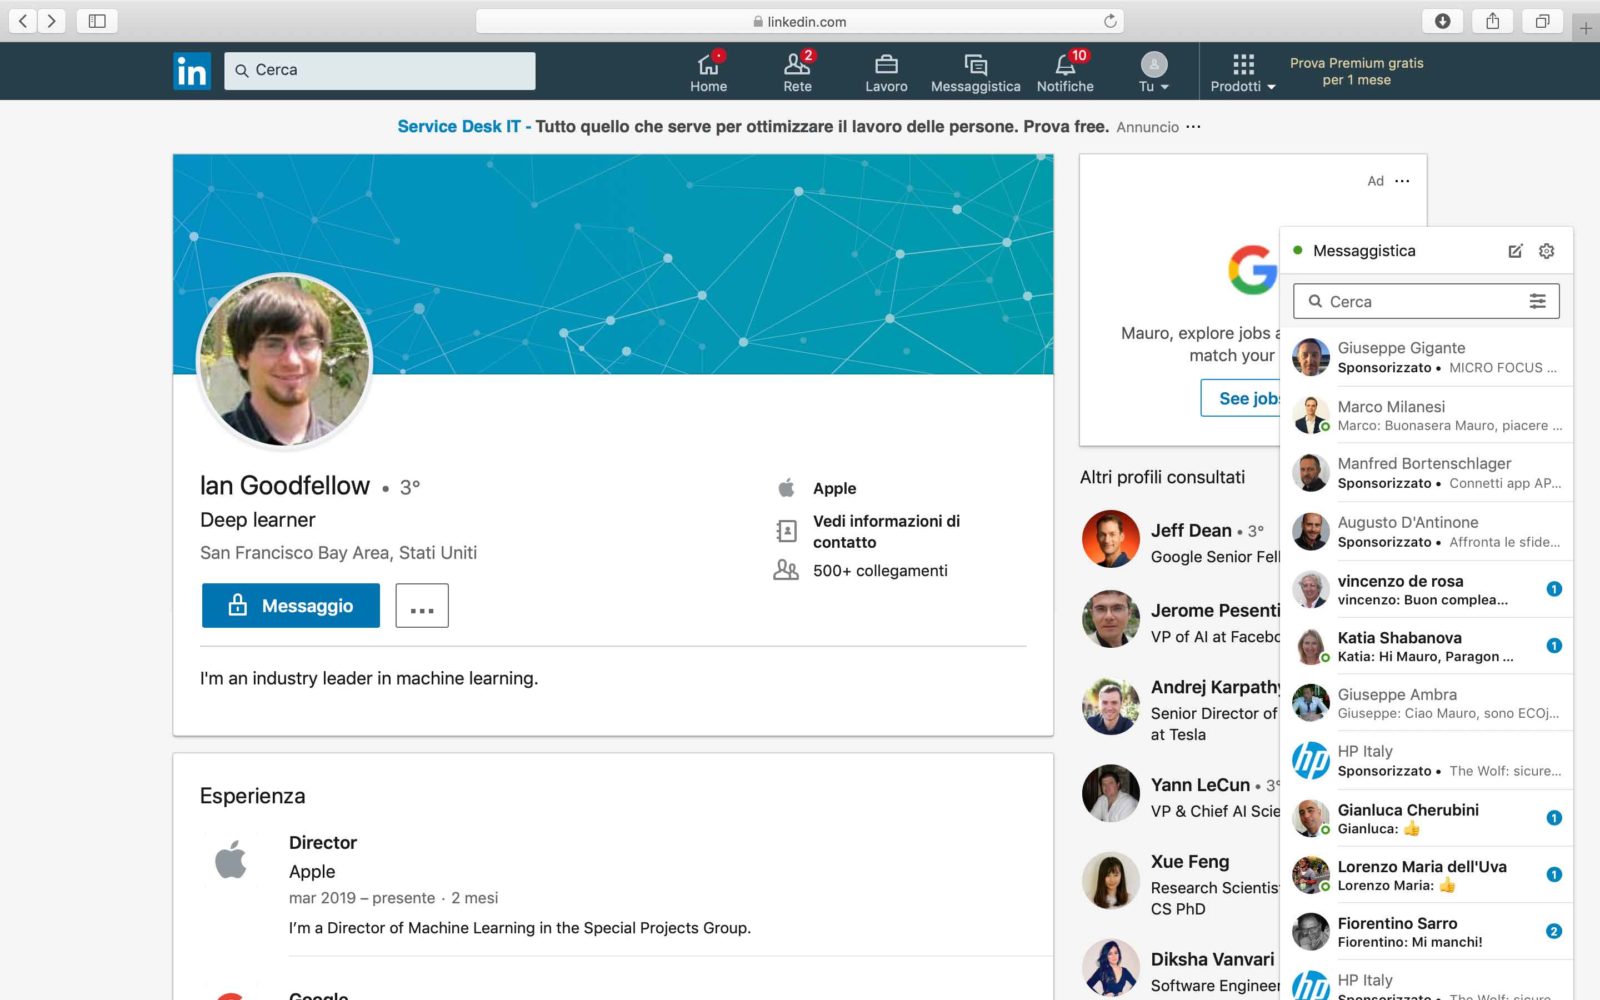Click the blue Messaggio button
Image resolution: width=1600 pixels, height=1000 pixels.
tap(291, 606)
